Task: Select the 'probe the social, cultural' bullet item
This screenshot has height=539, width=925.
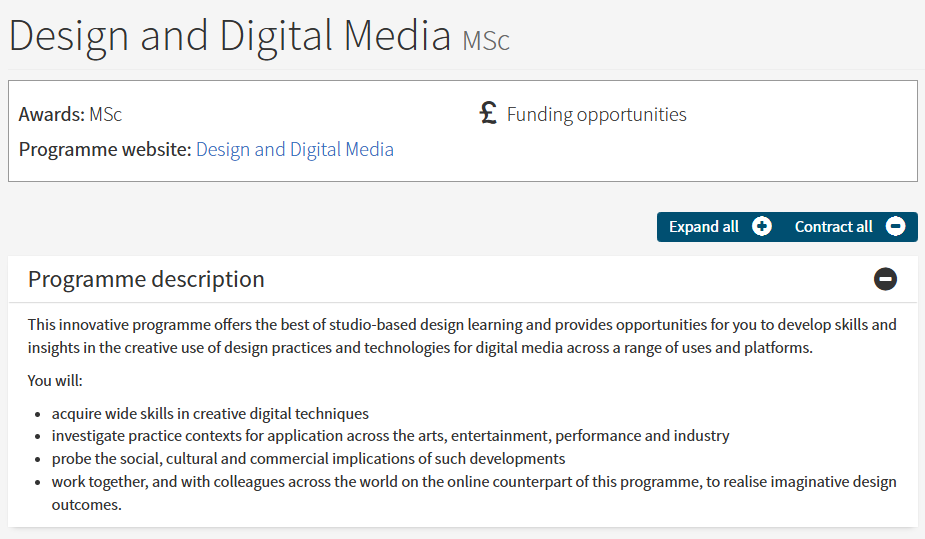Action: tap(308, 459)
